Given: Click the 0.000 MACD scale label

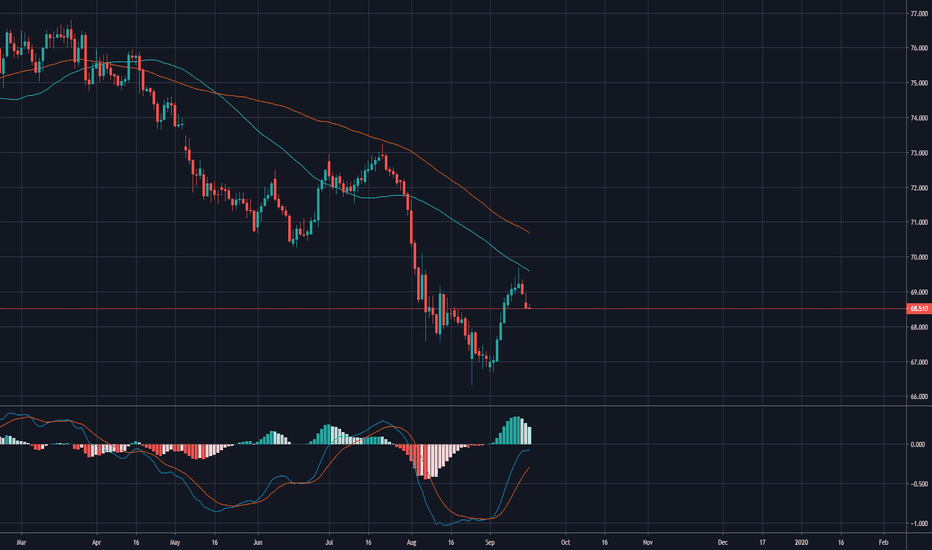Looking at the screenshot, I should (918, 444).
